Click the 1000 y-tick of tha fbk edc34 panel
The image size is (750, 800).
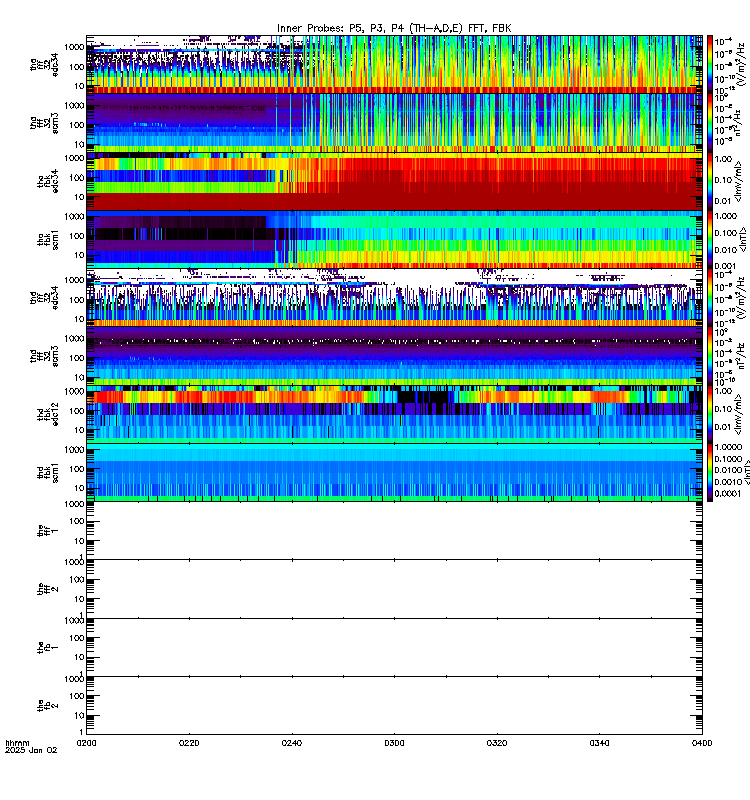74,158
